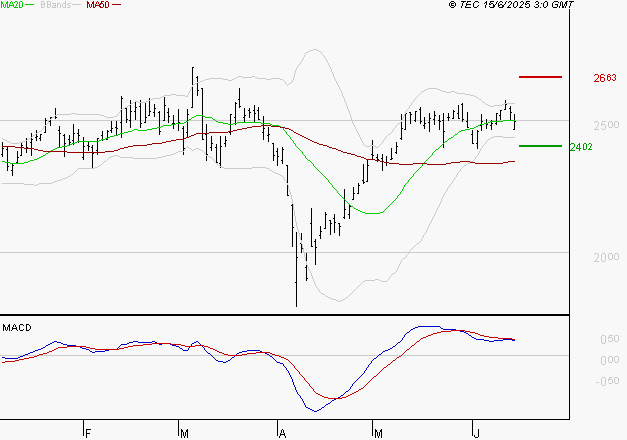The width and height of the screenshot is (627, 440).
Task: Click the TEC copyright timestamp text
Action: [511, 5]
